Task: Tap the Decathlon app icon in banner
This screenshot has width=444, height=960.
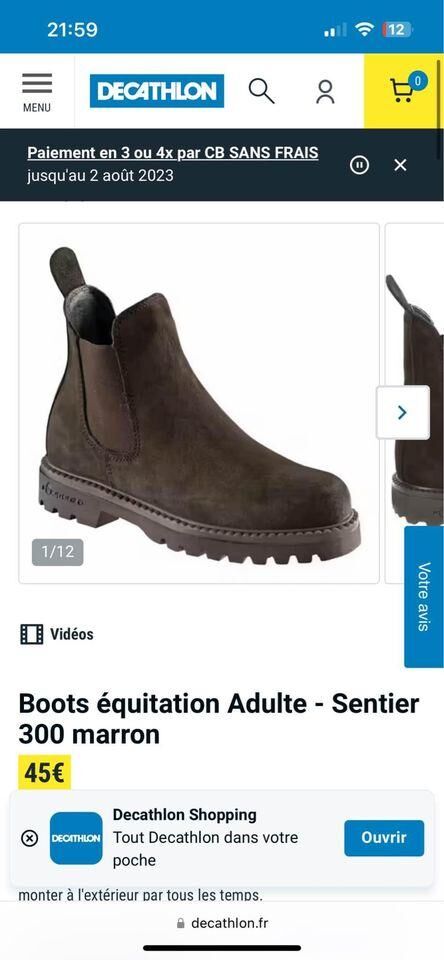Action: click(x=76, y=838)
